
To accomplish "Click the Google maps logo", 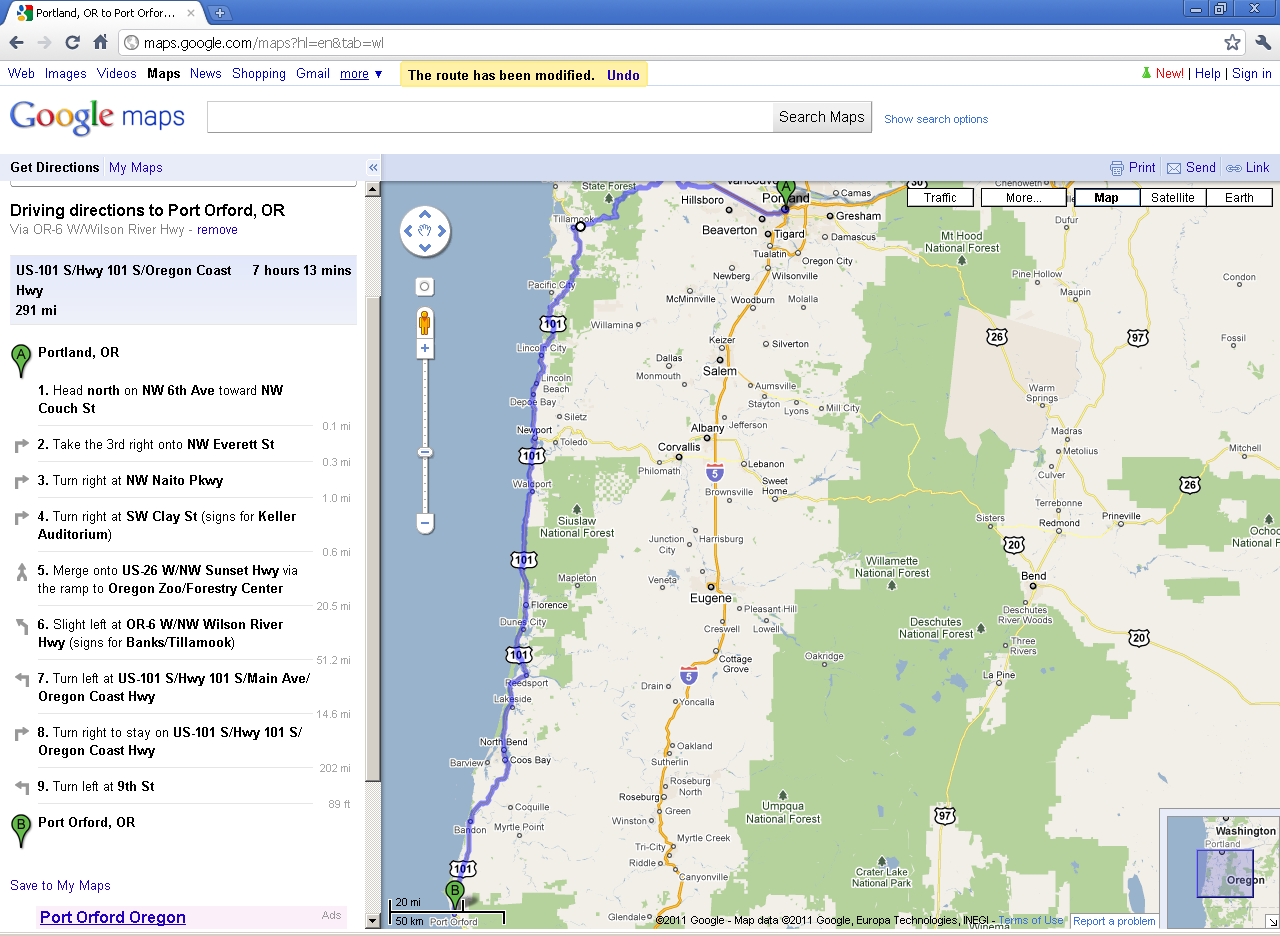I will tap(97, 117).
